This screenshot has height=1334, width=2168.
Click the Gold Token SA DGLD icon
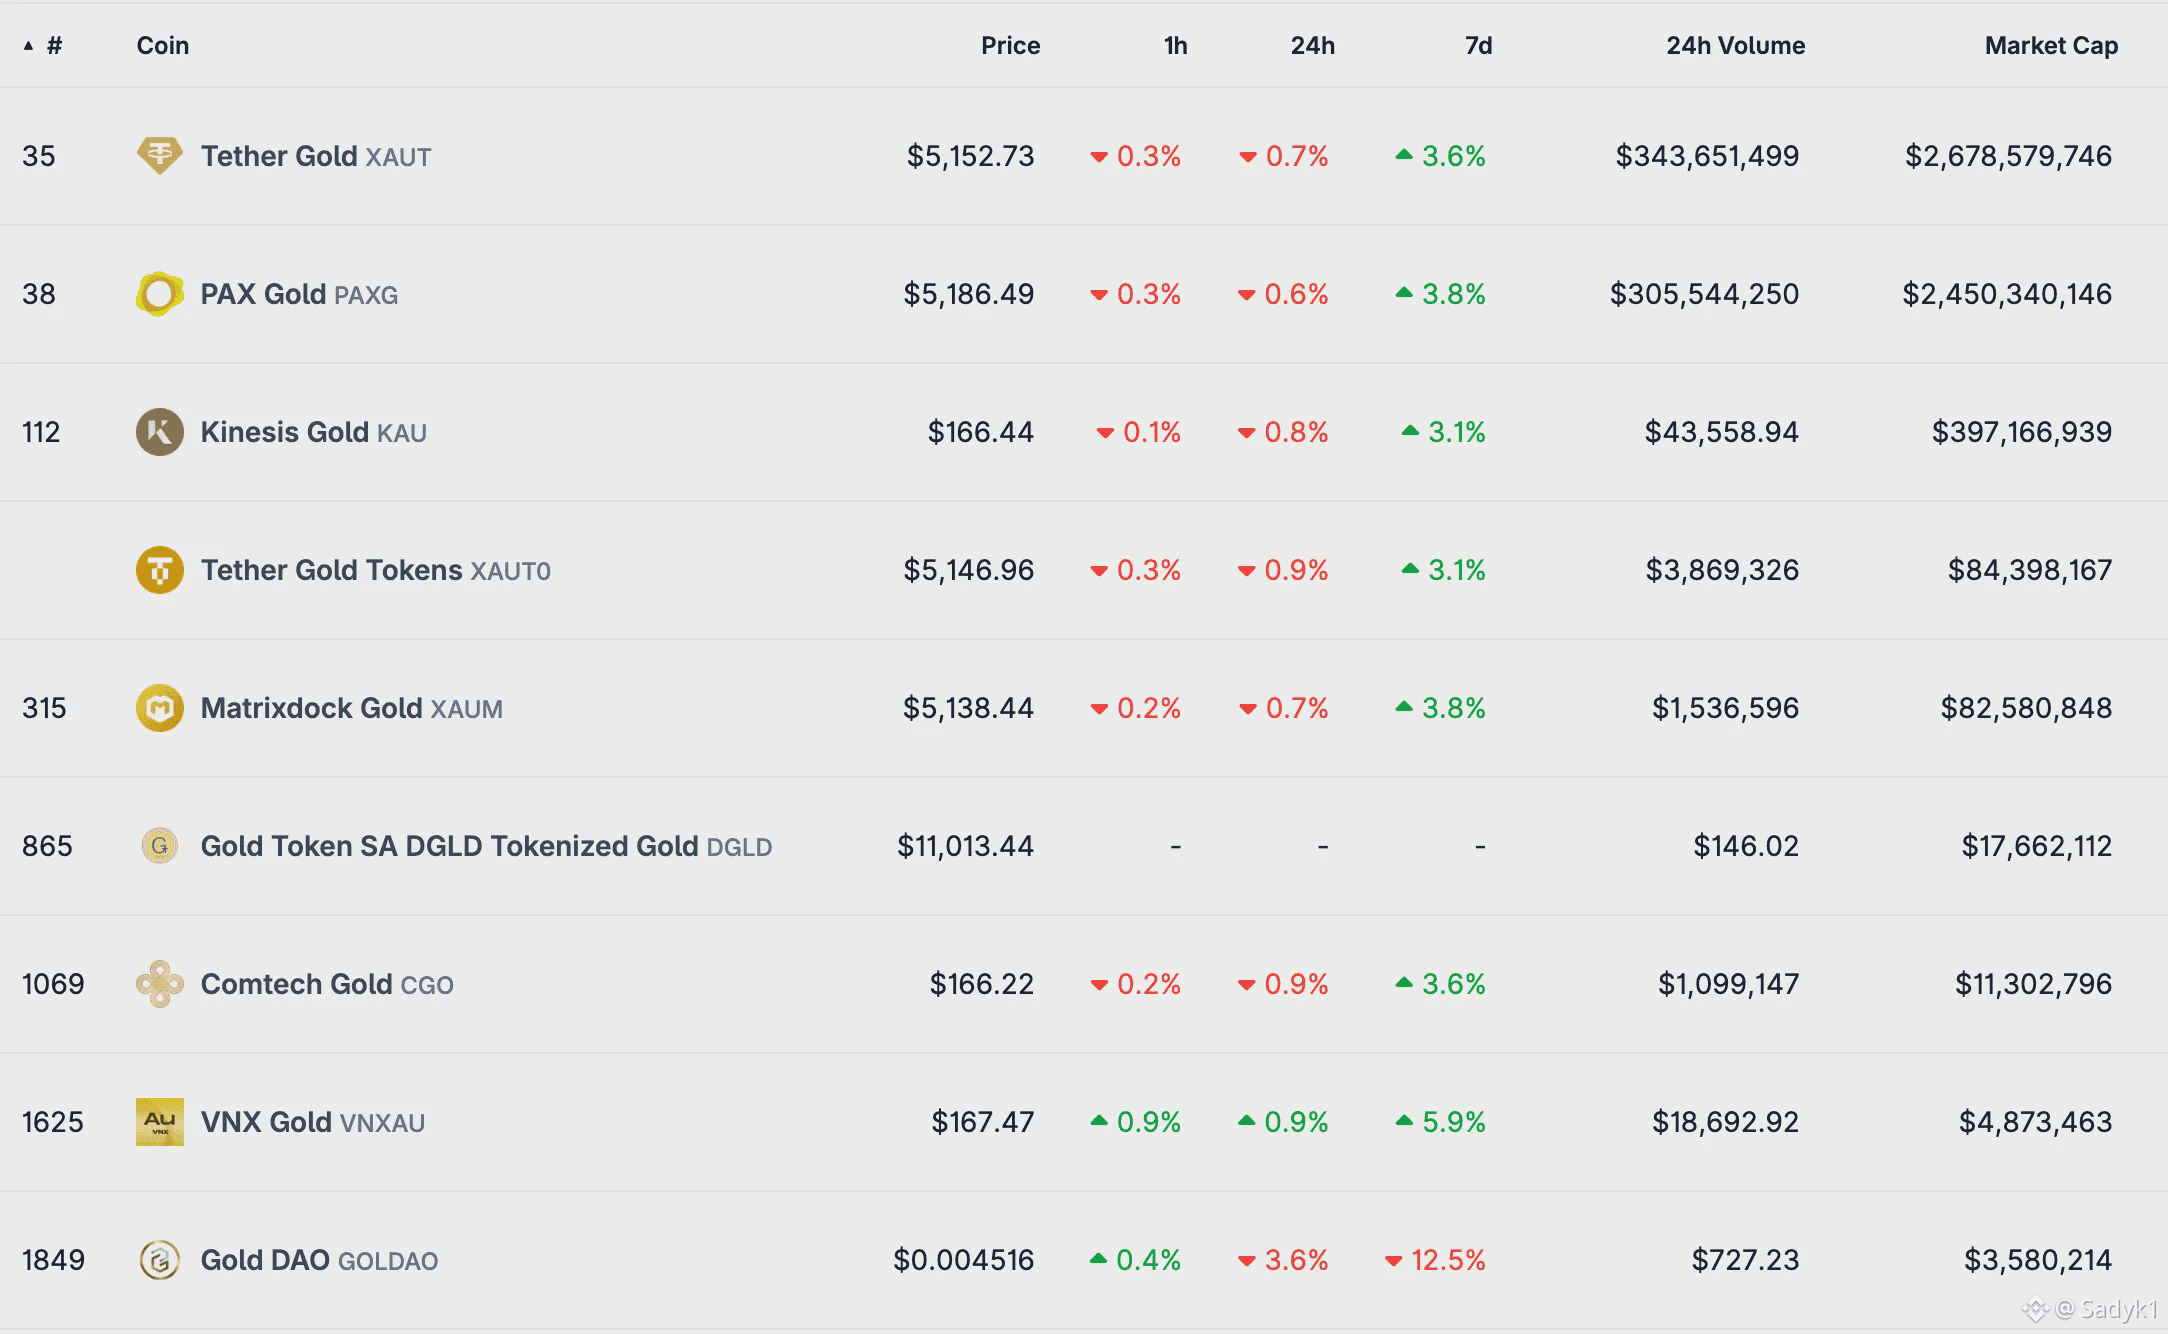(x=159, y=846)
